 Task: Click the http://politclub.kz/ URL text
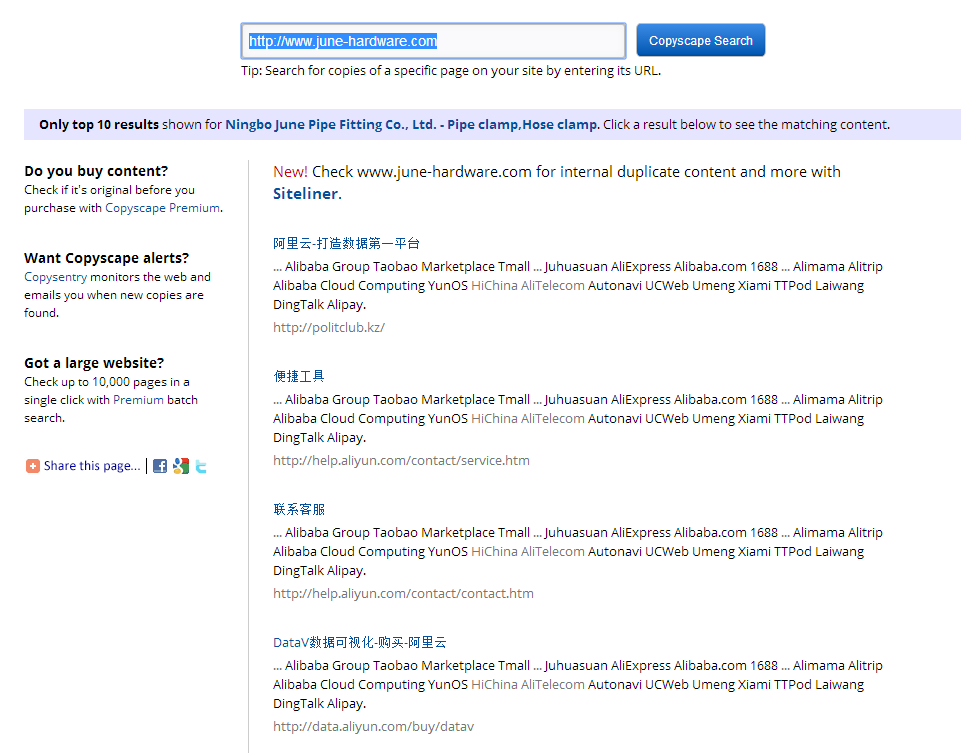pyautogui.click(x=329, y=327)
